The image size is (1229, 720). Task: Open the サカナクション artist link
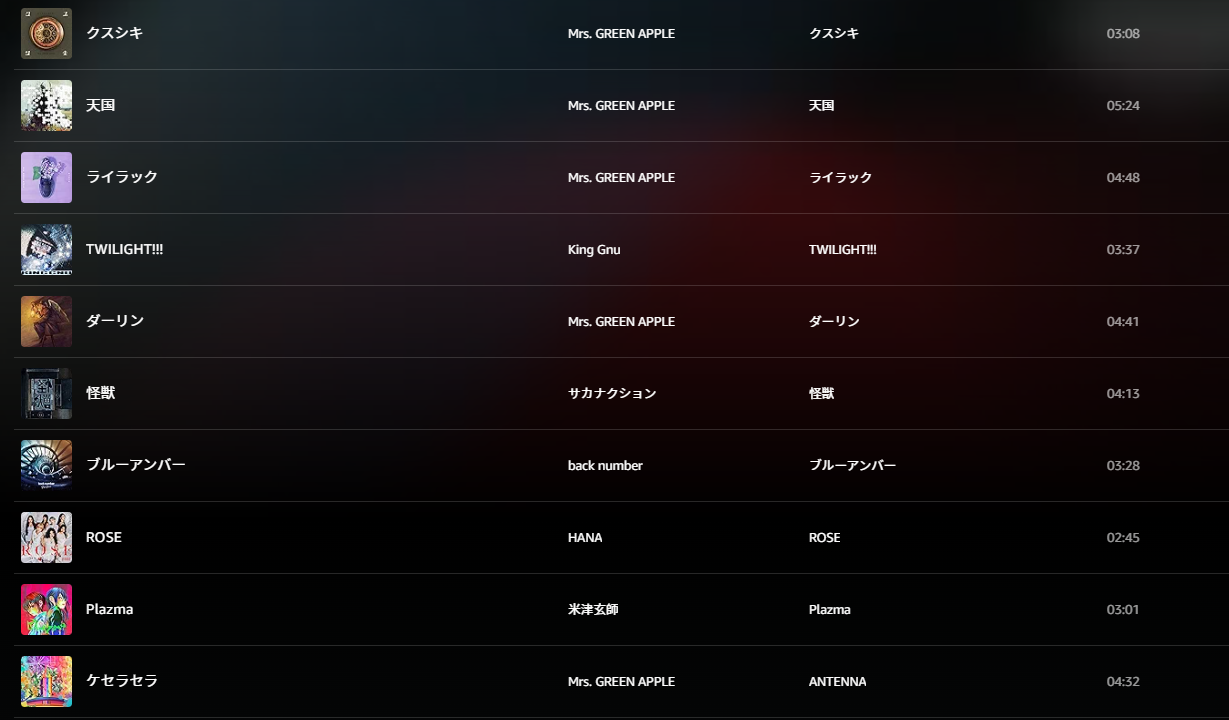click(x=612, y=393)
